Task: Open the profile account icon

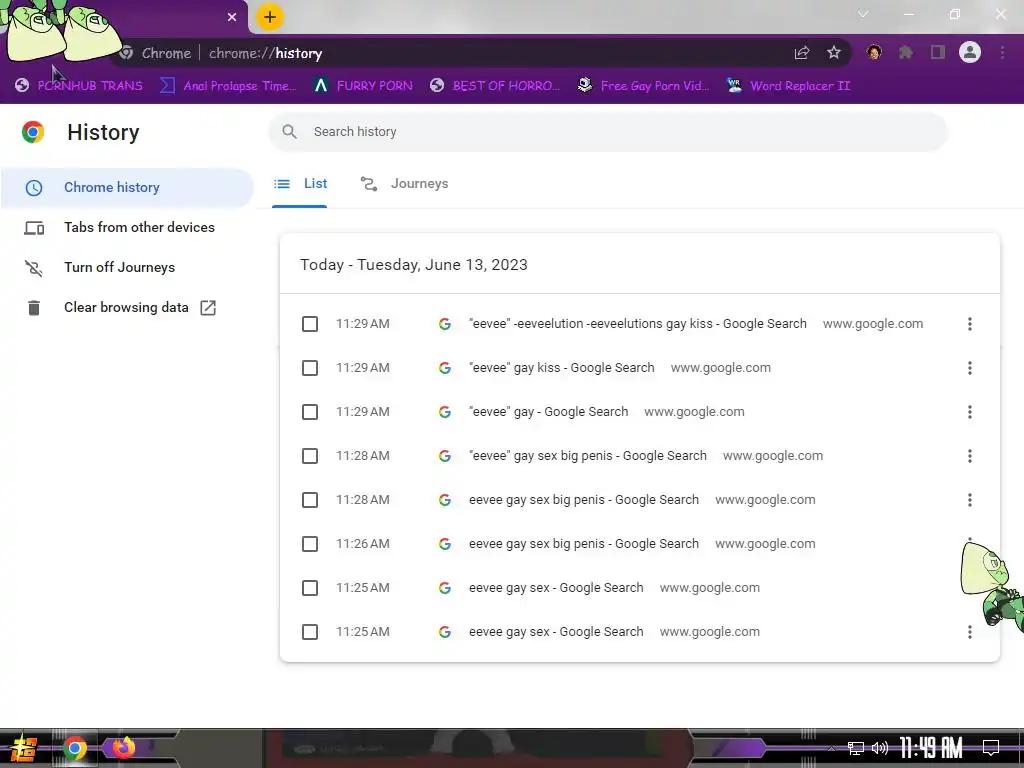Action: point(970,52)
